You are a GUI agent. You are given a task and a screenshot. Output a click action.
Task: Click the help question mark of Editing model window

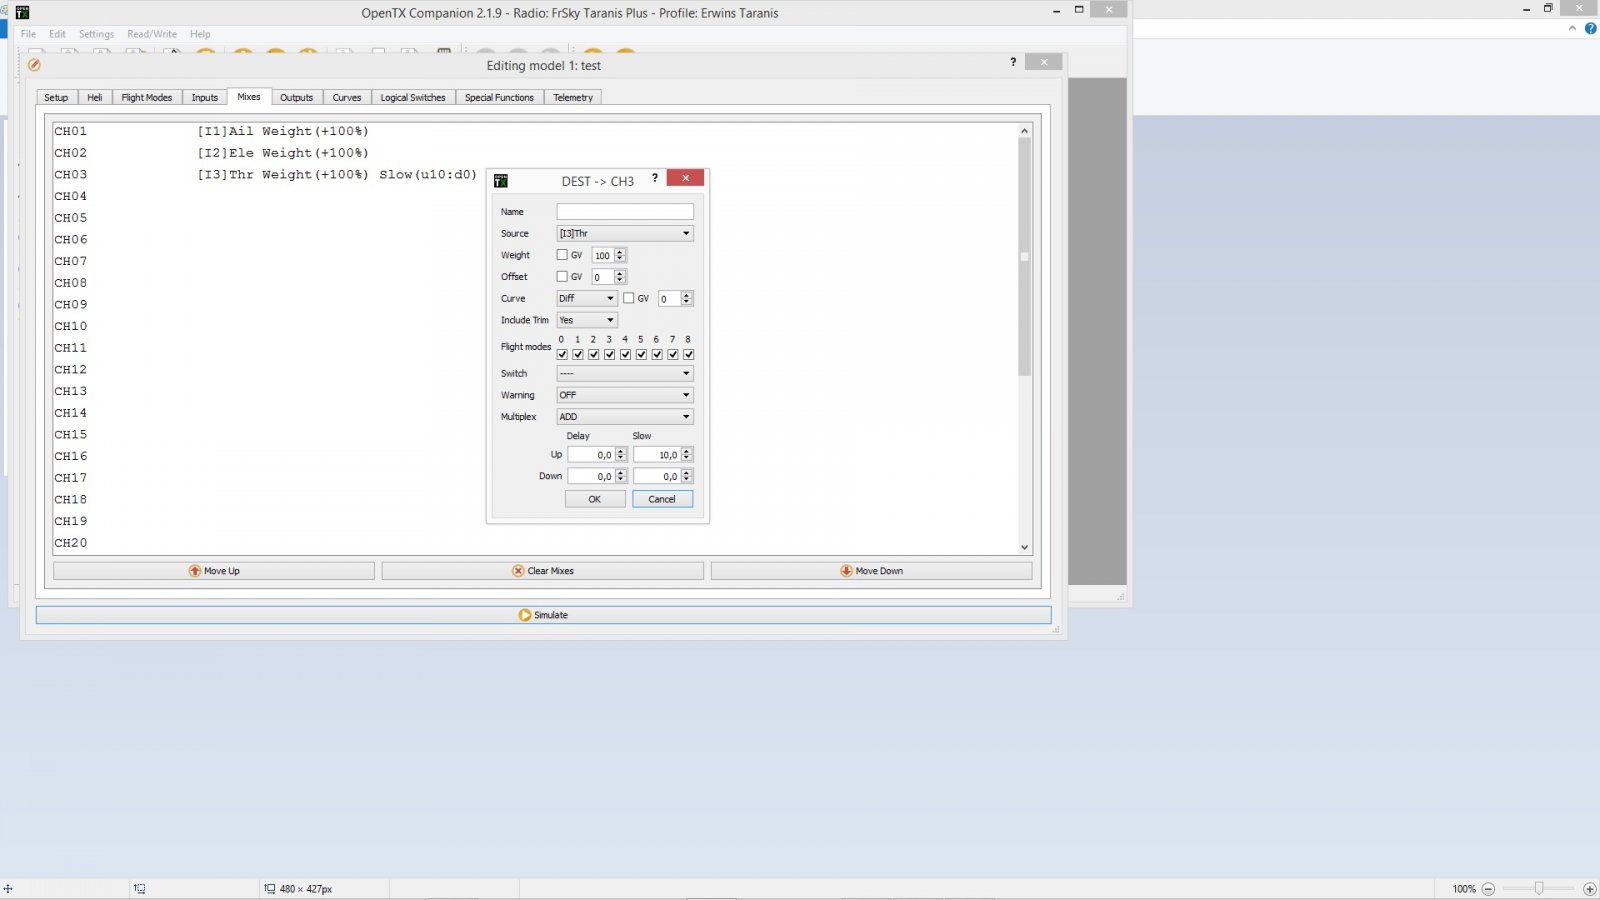tap(1013, 62)
